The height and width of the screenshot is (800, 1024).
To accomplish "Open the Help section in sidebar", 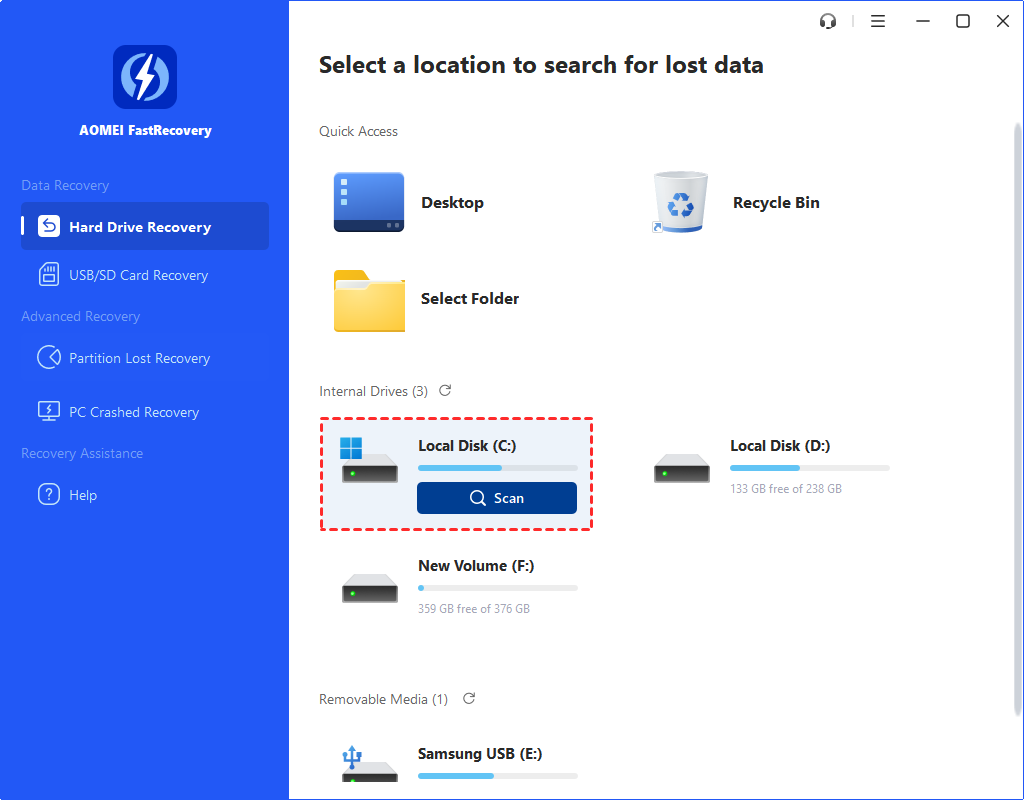I will coord(145,495).
